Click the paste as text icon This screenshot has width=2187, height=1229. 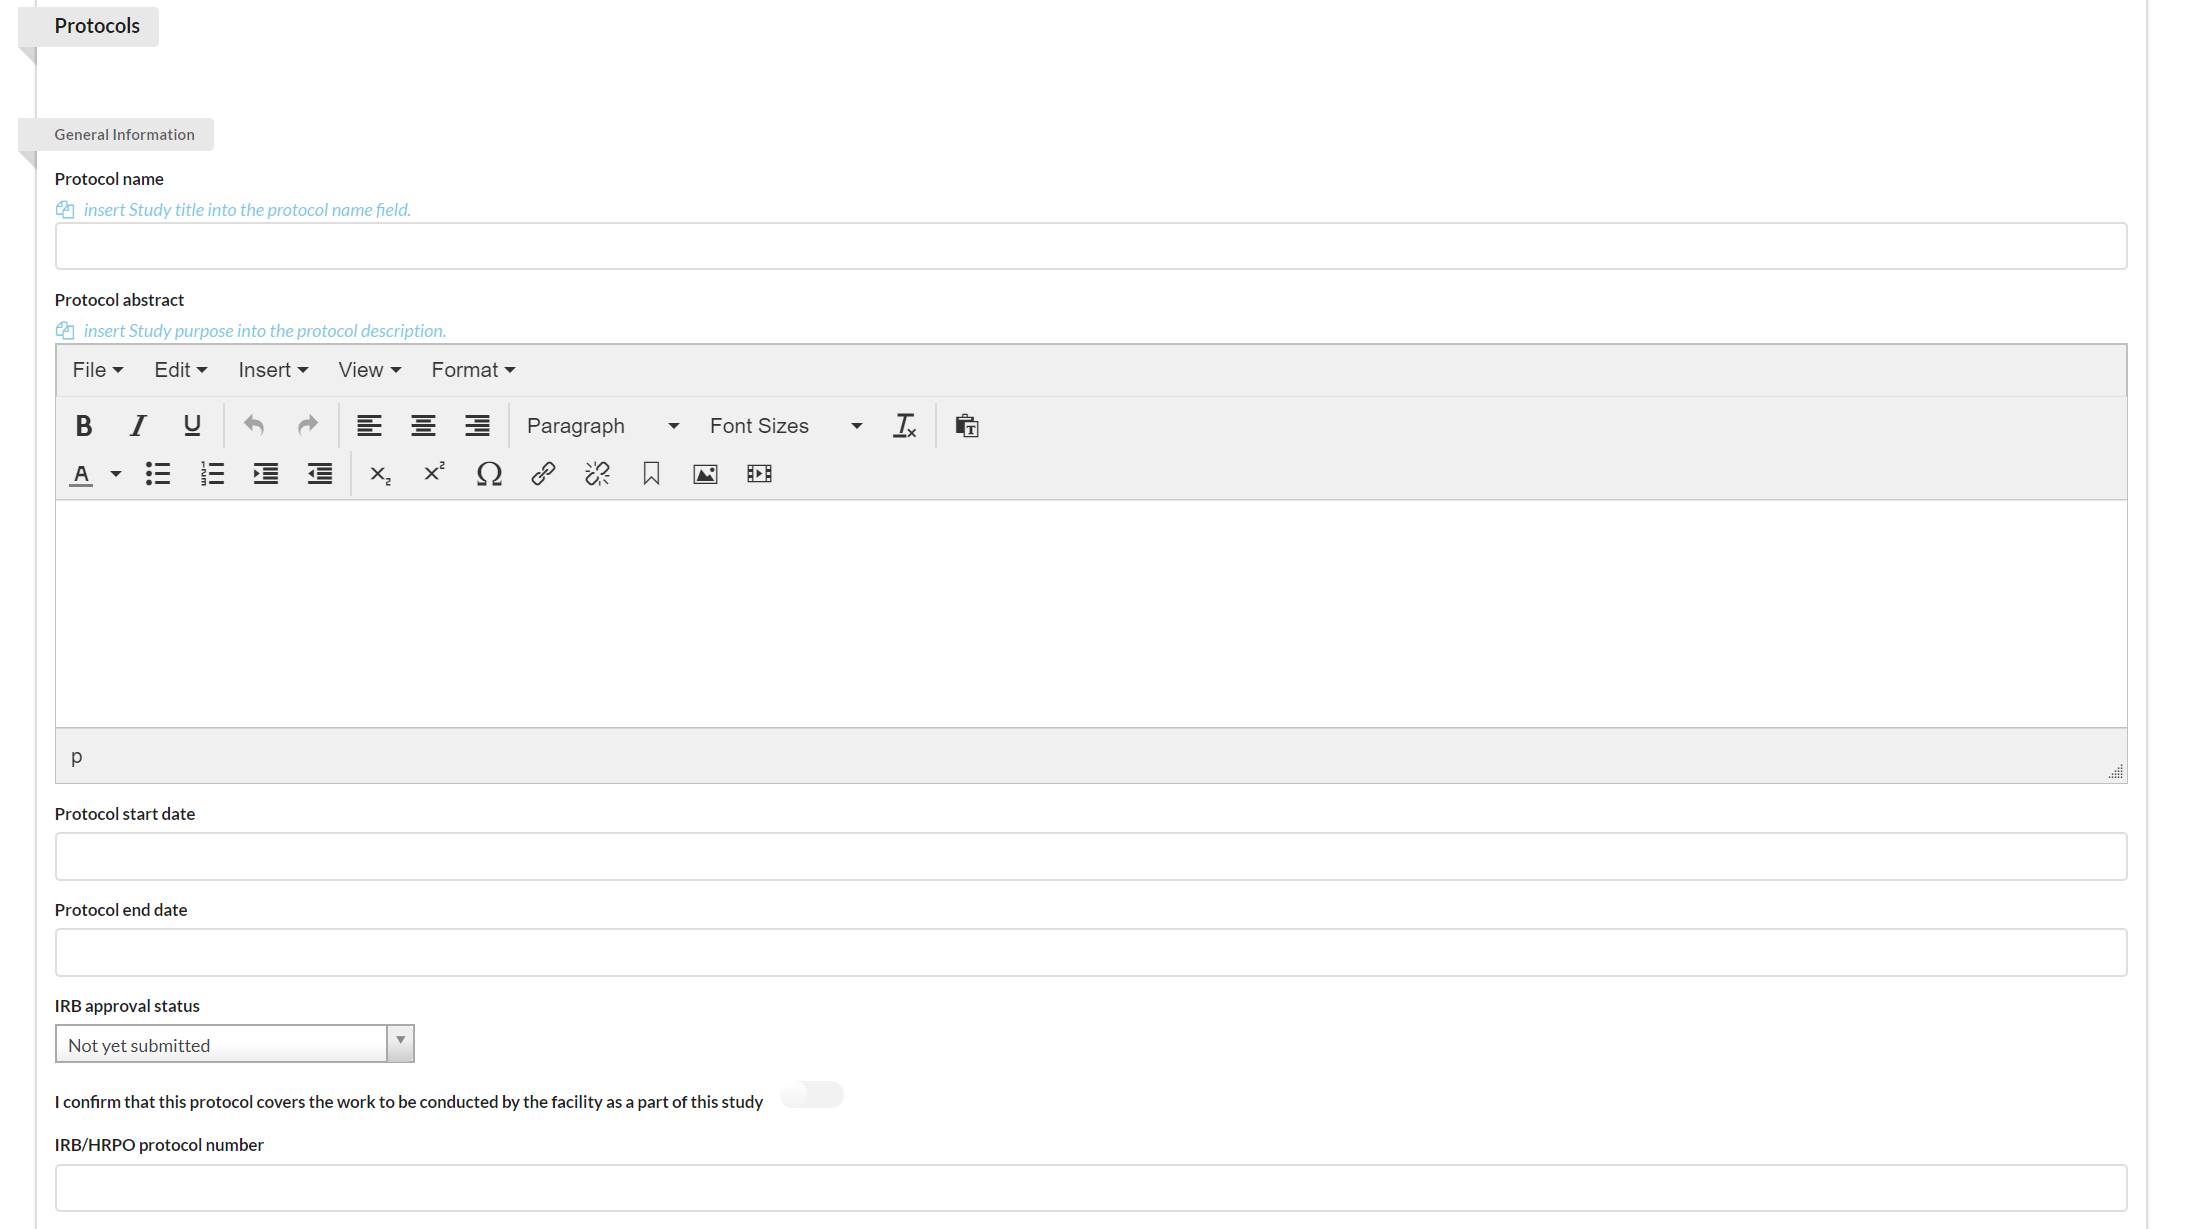966,426
